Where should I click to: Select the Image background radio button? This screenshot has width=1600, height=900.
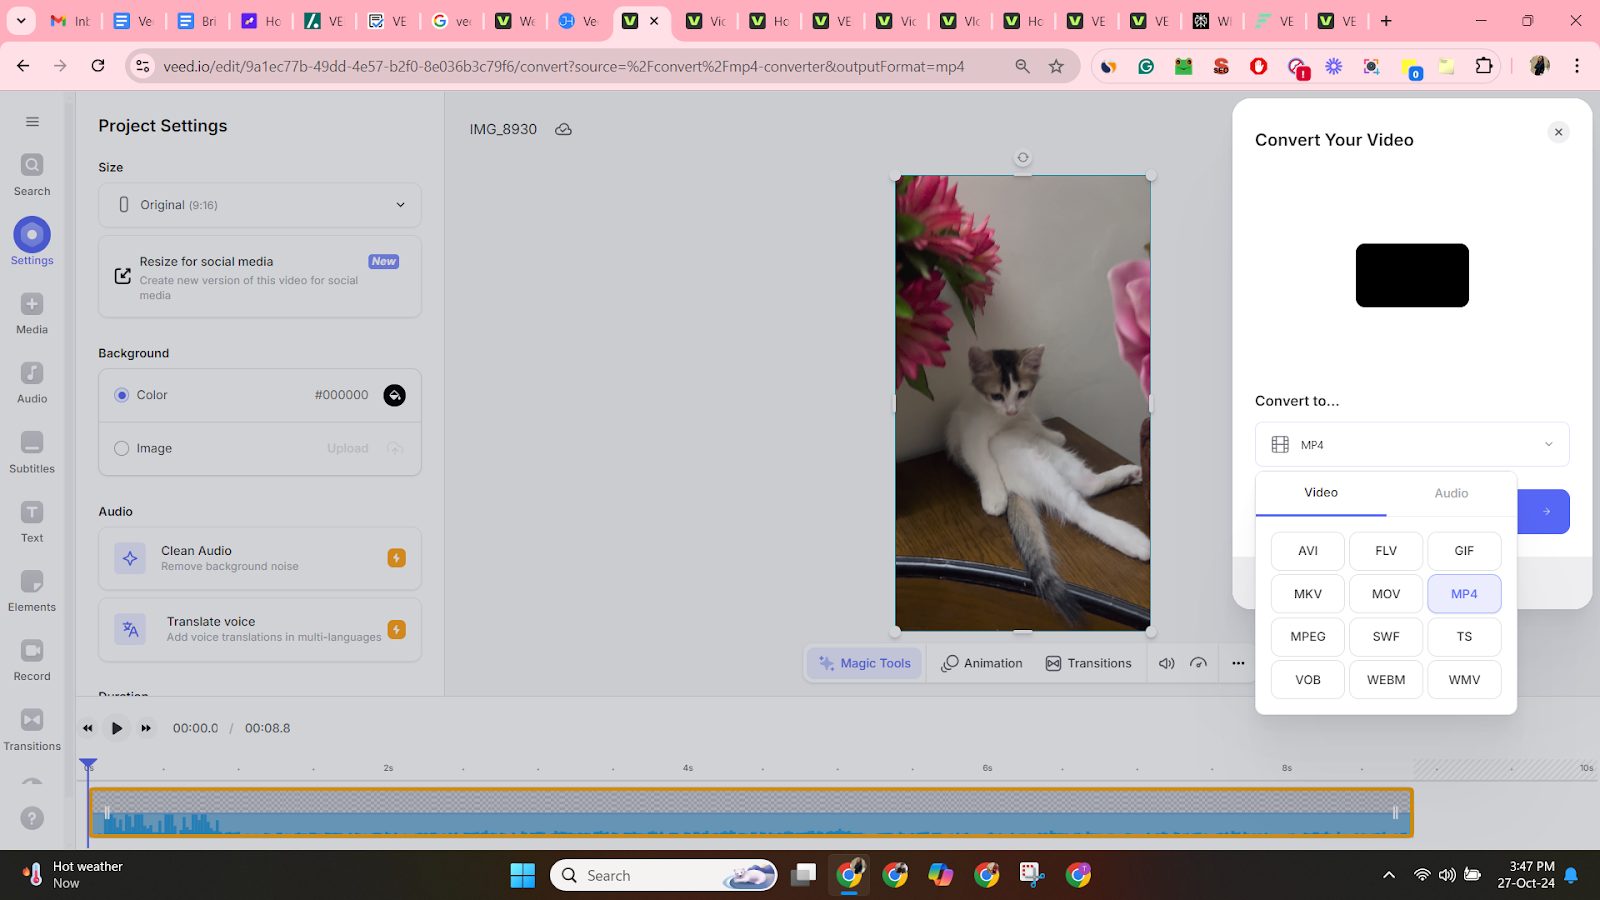tap(121, 448)
